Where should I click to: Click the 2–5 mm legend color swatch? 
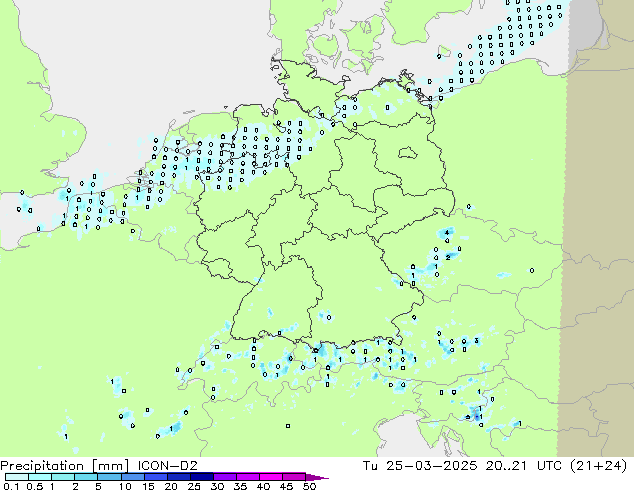tap(86, 477)
